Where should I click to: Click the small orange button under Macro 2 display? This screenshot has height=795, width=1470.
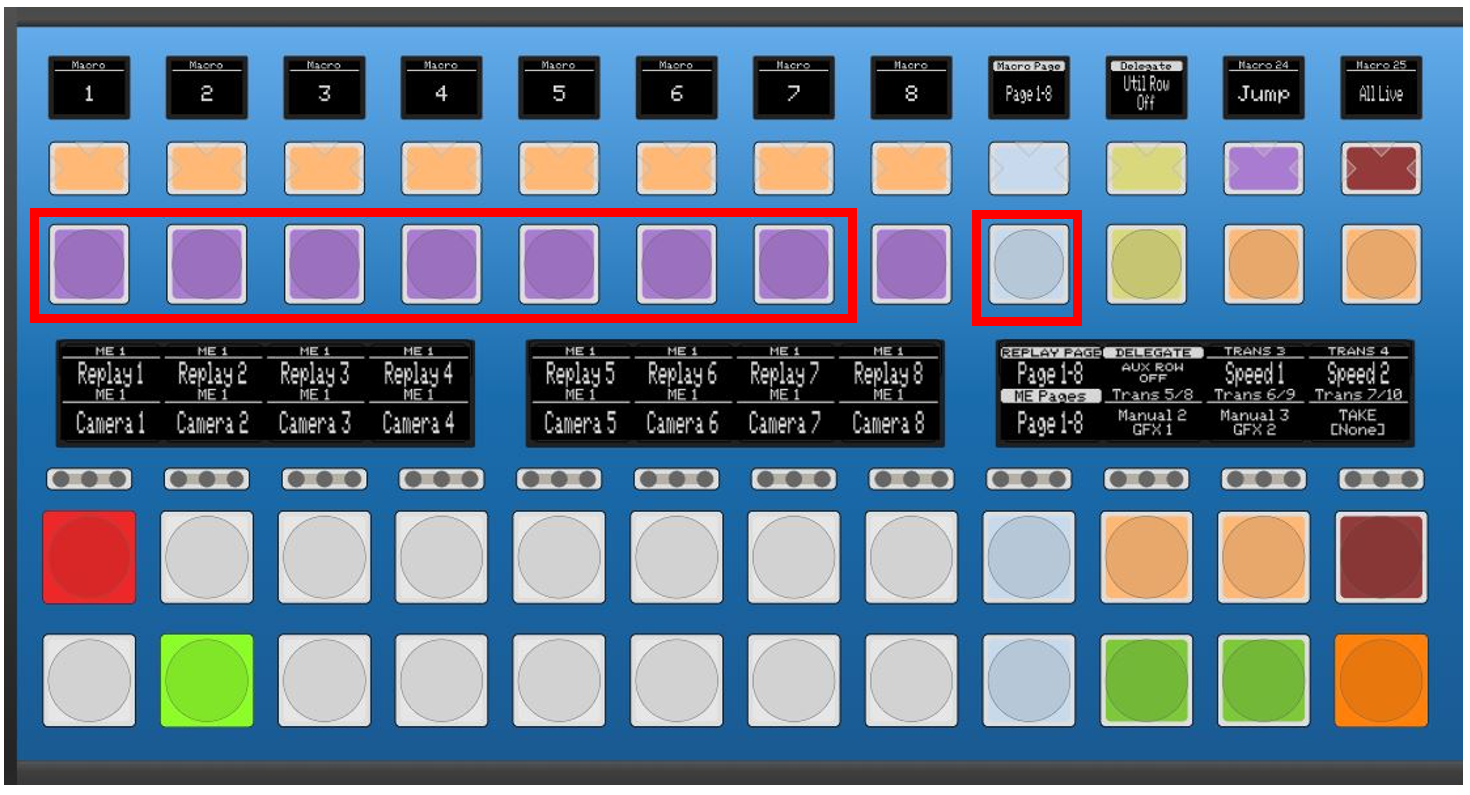click(x=206, y=168)
